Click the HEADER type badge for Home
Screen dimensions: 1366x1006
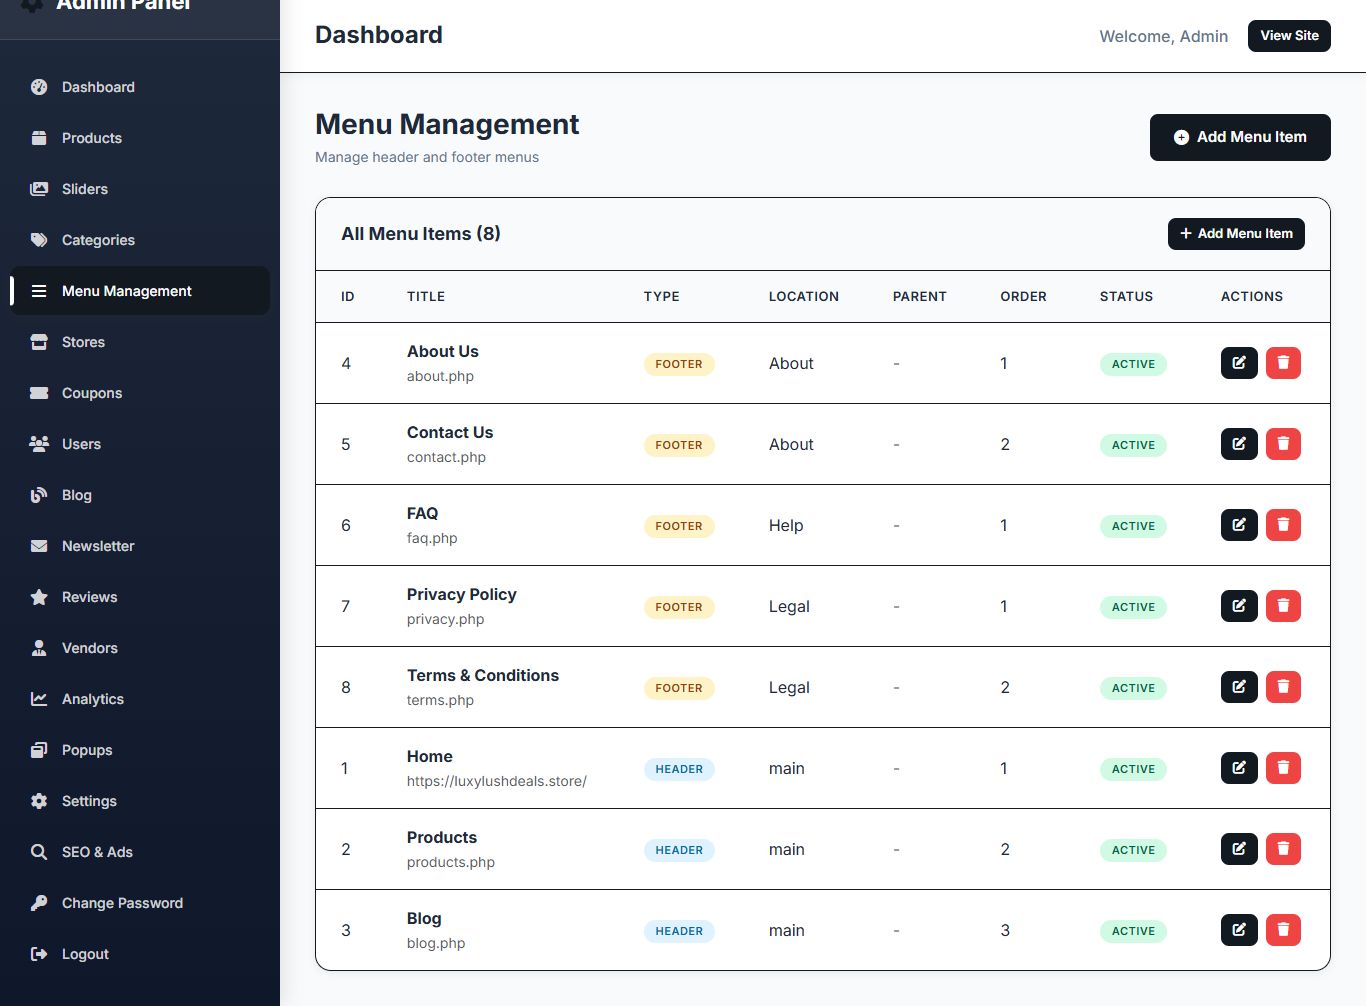(679, 769)
